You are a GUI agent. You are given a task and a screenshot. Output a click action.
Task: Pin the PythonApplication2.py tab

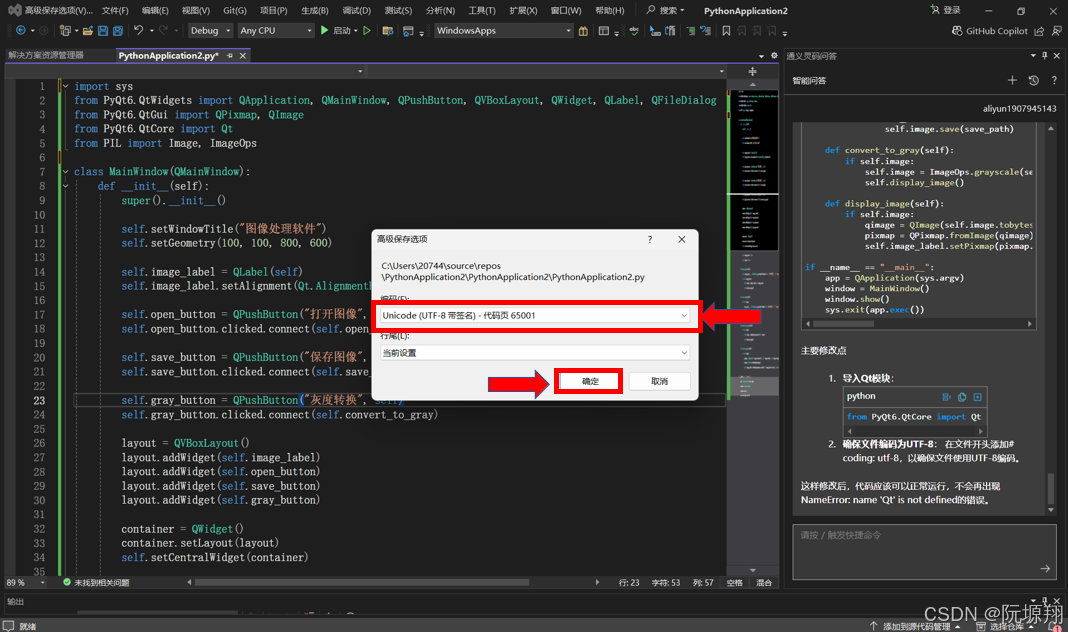(230, 56)
